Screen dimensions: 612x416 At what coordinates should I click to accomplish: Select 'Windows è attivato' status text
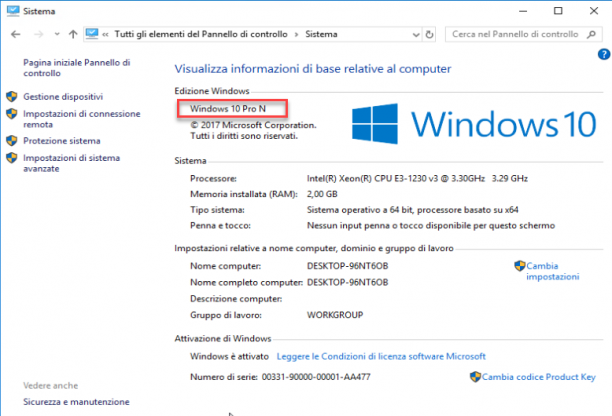click(x=230, y=356)
